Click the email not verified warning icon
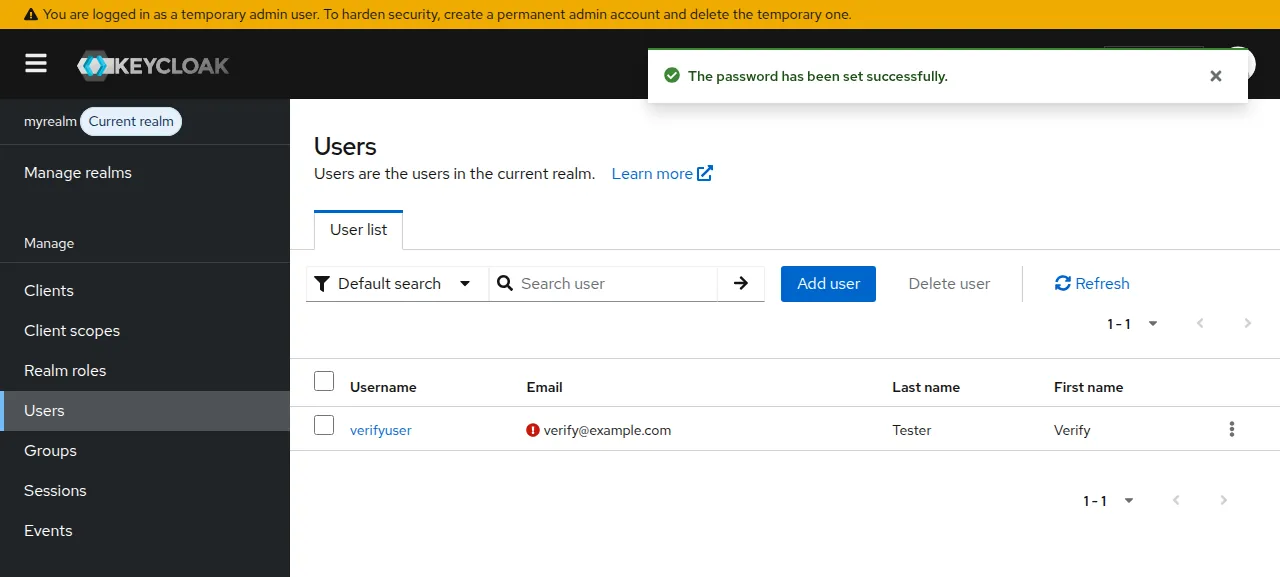This screenshot has height=577, width=1280. coord(533,430)
